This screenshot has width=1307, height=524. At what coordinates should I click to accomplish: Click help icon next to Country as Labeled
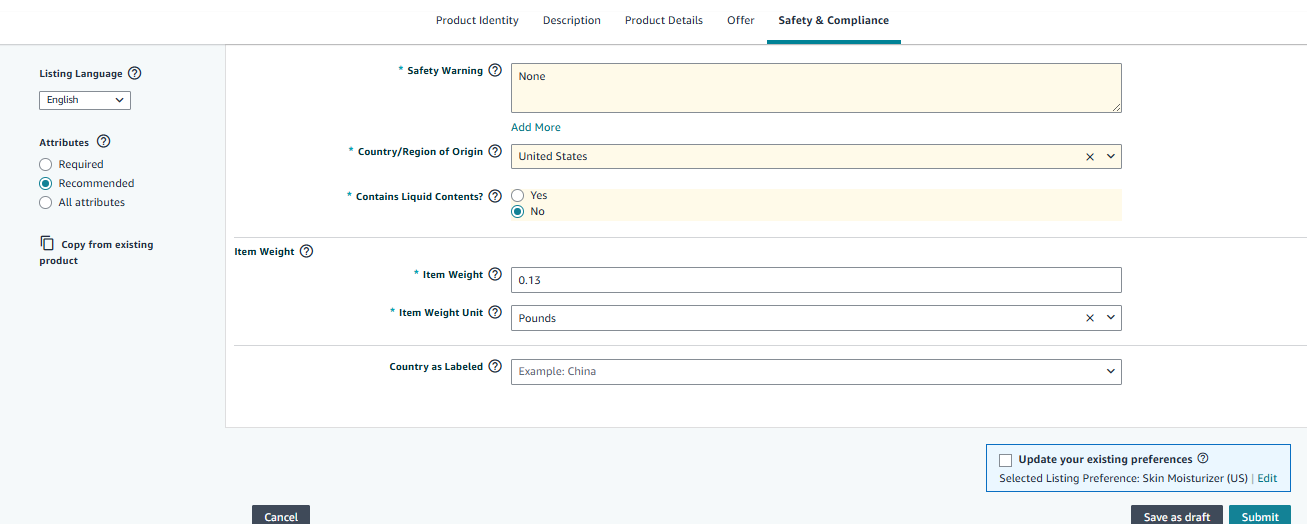tap(495, 367)
